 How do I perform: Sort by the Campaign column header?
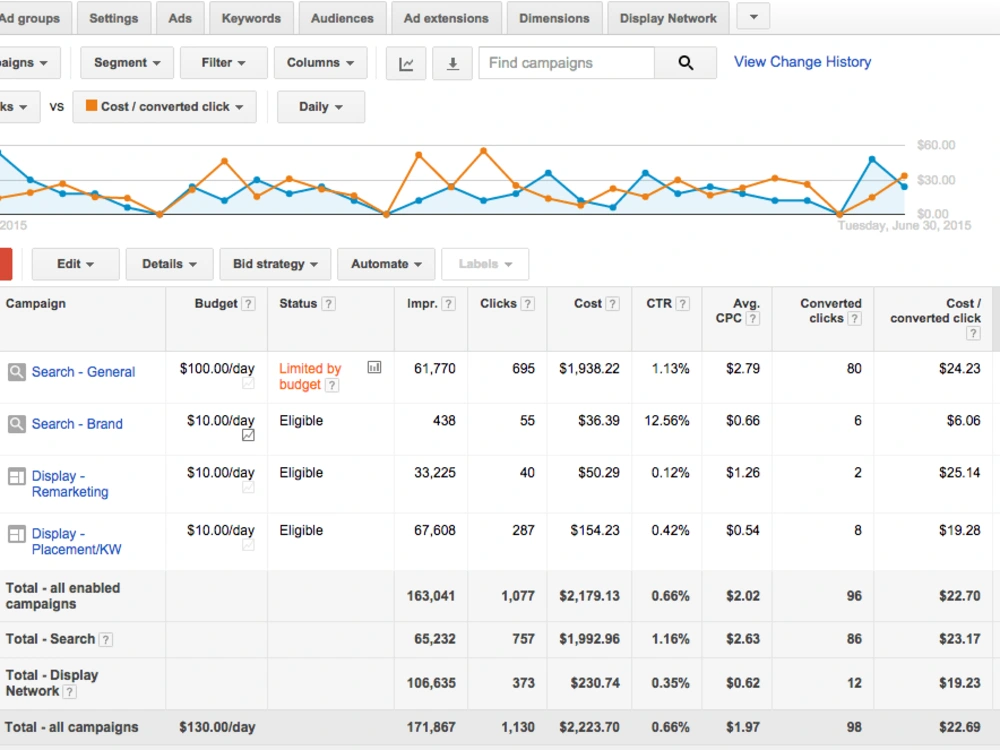36,304
